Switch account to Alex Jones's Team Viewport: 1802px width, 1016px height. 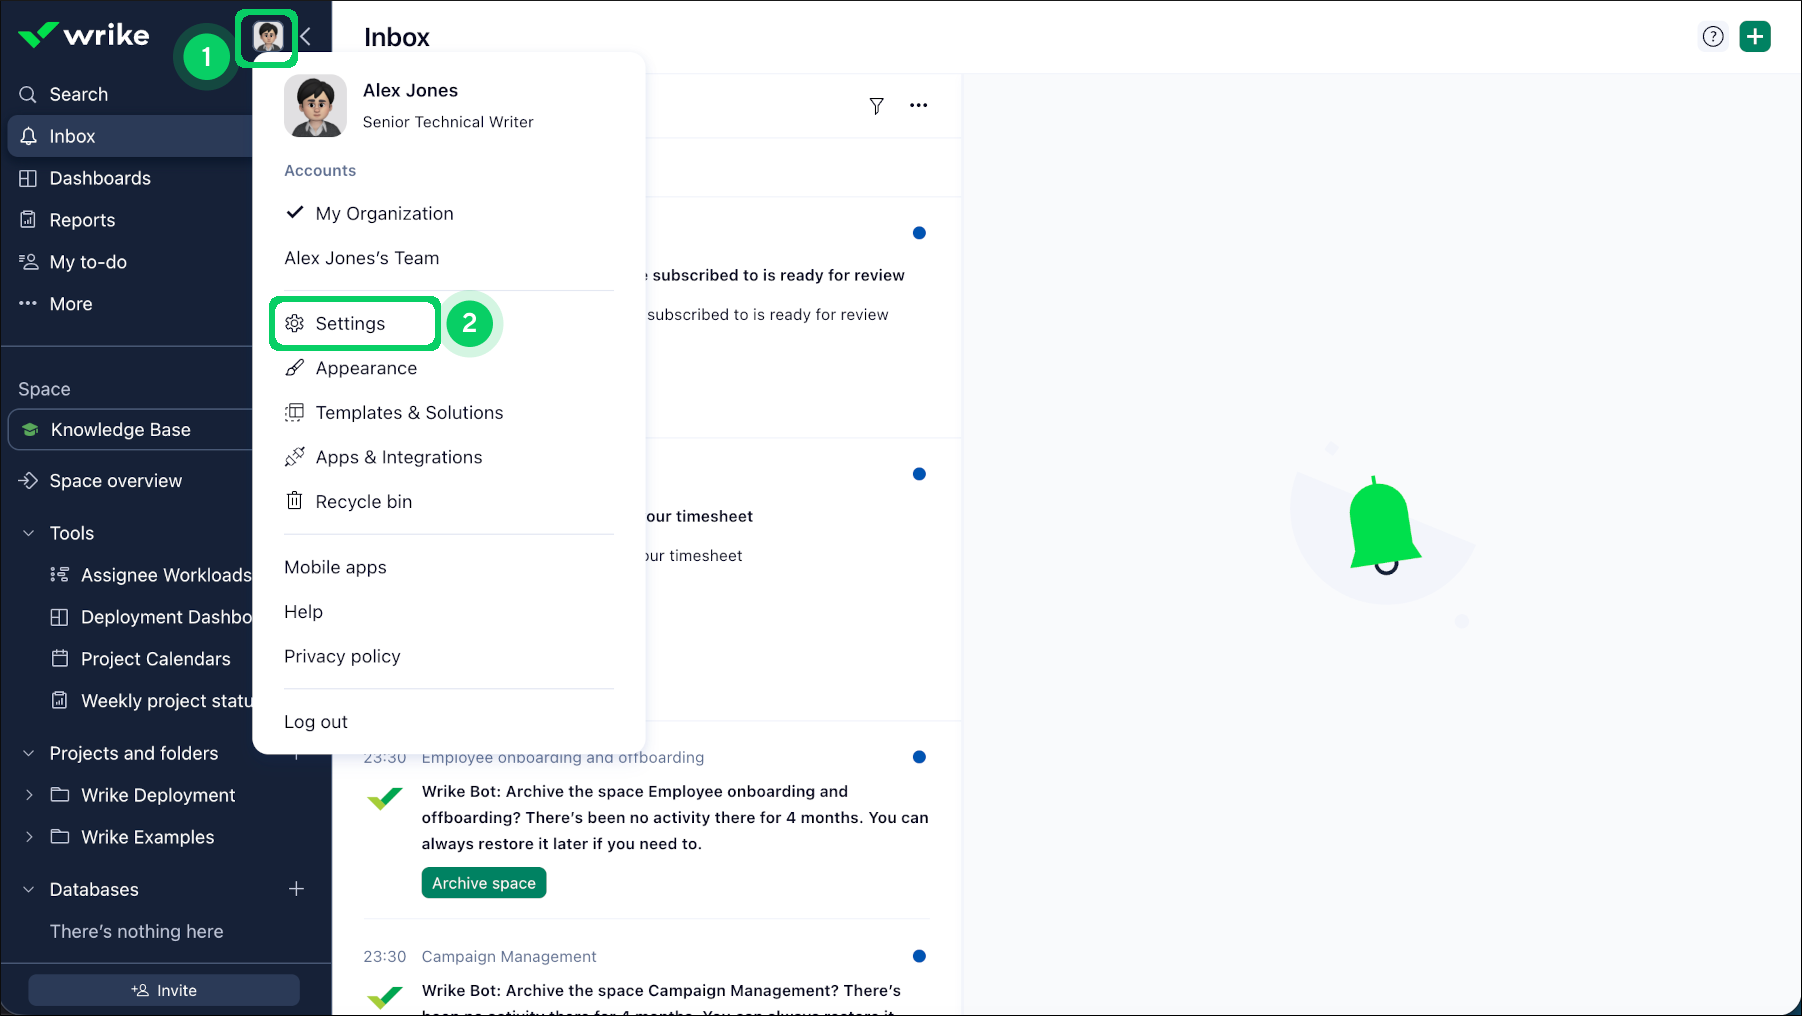pos(361,258)
